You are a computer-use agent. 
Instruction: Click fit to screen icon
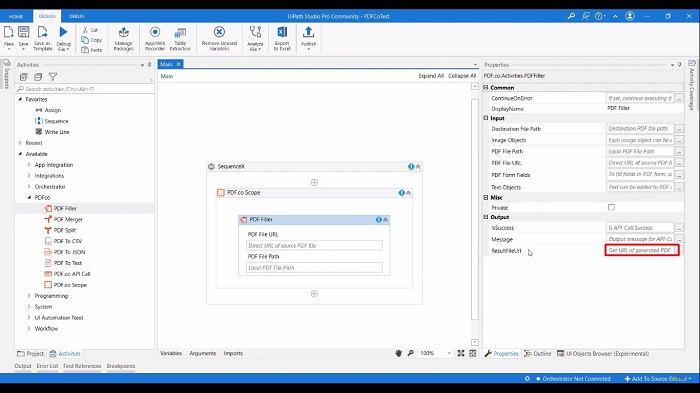pyautogui.click(x=461, y=353)
